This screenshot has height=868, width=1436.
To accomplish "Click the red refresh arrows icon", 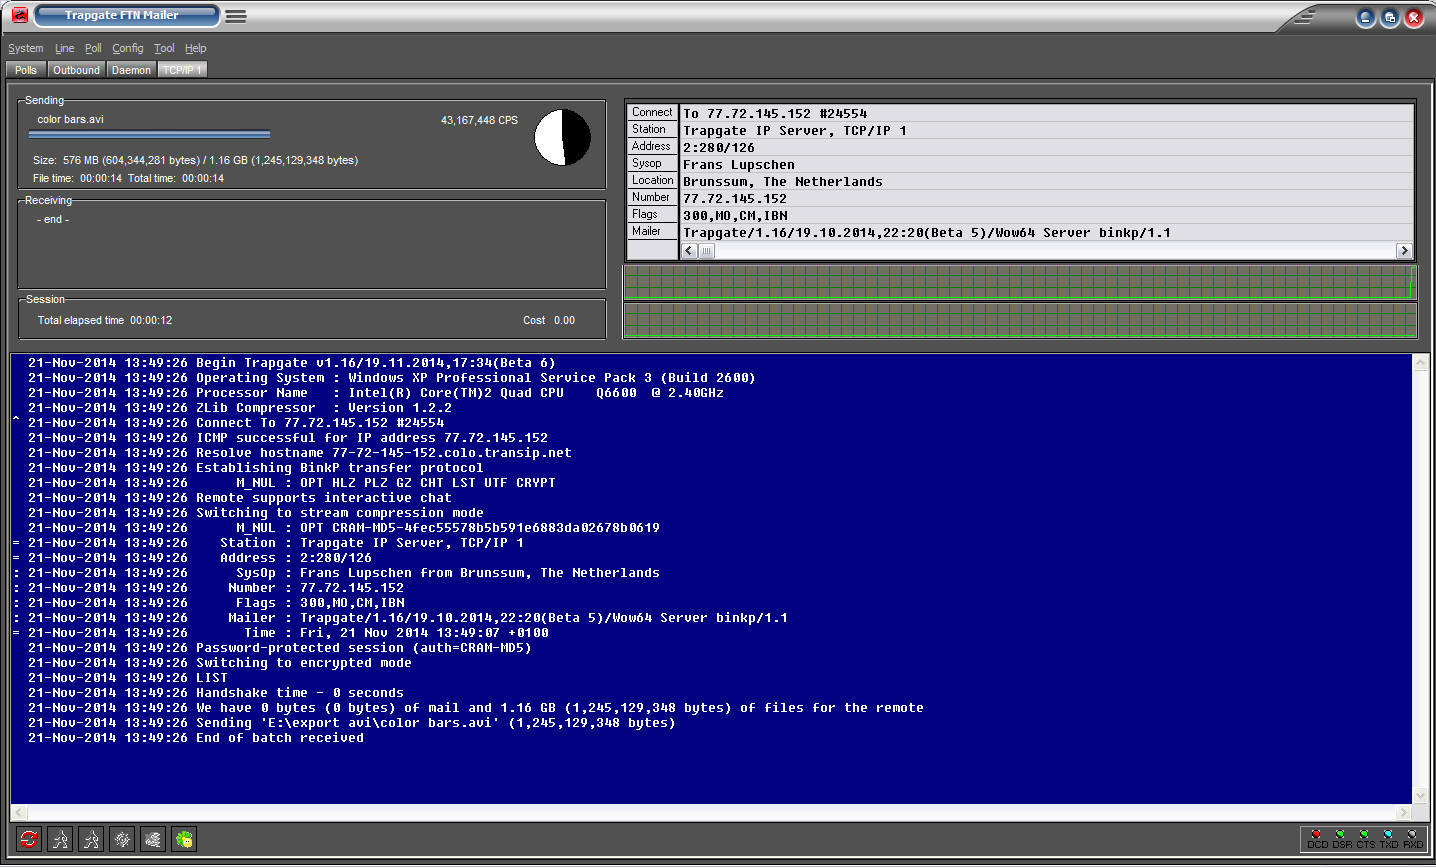I will pos(29,839).
